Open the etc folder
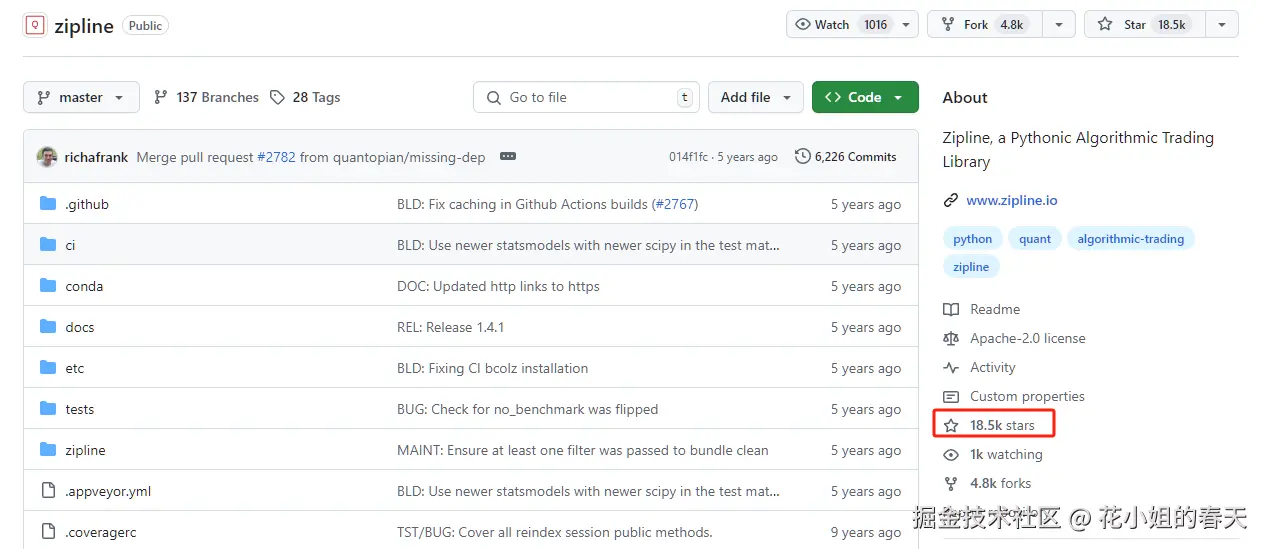The height and width of the screenshot is (549, 1265). tap(75, 368)
